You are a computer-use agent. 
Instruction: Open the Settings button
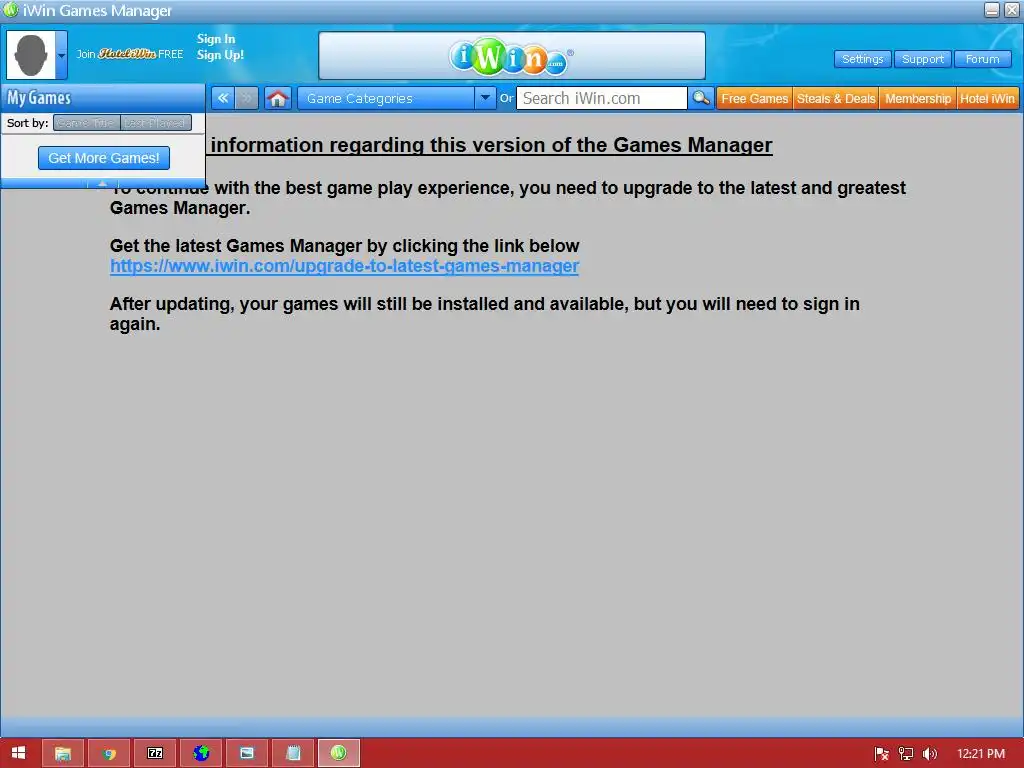(x=863, y=59)
